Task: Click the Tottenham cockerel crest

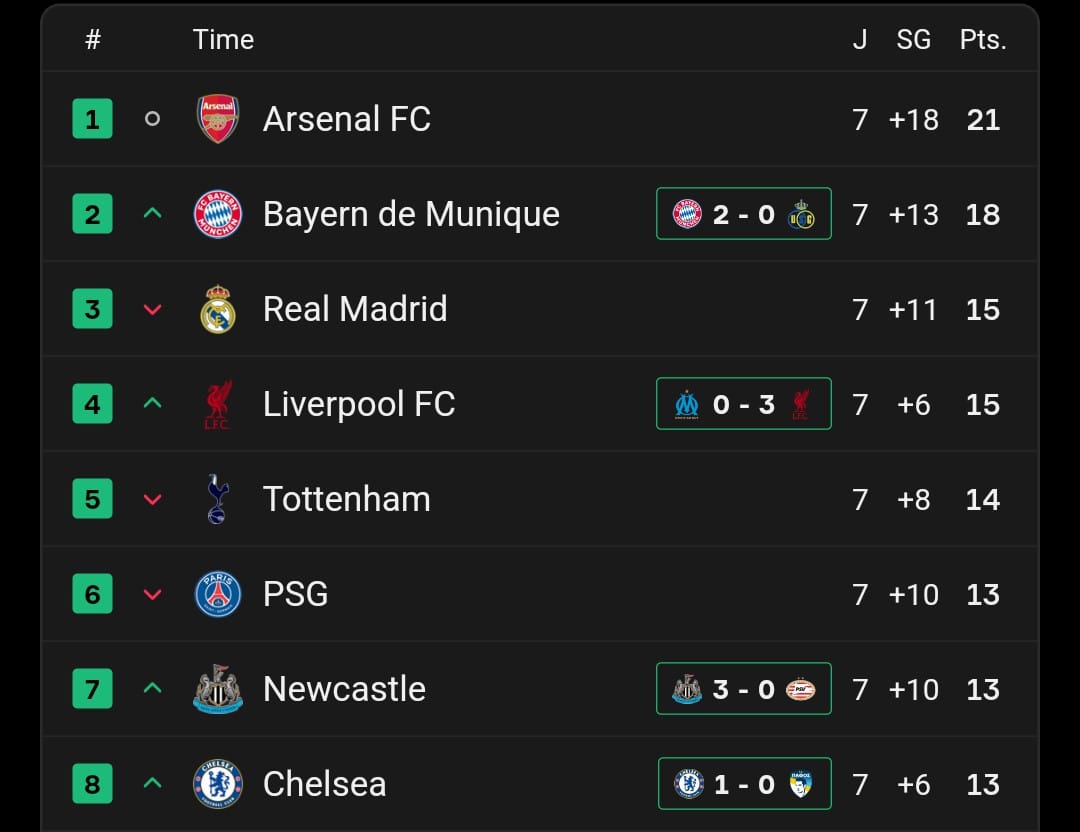Action: (x=218, y=499)
